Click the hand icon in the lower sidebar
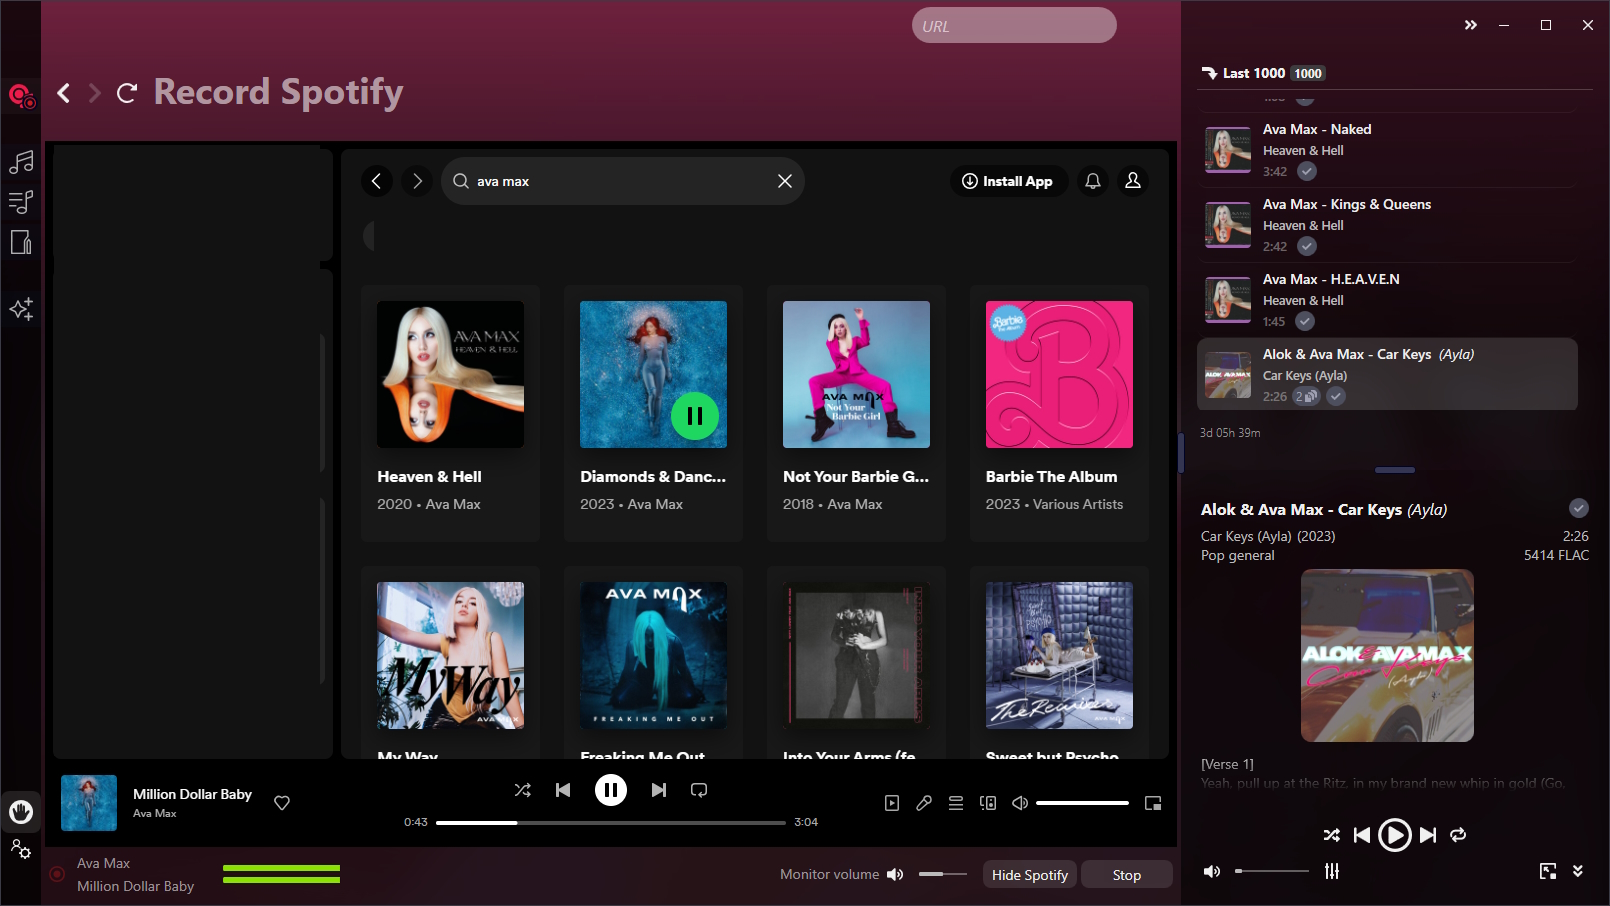 (21, 812)
